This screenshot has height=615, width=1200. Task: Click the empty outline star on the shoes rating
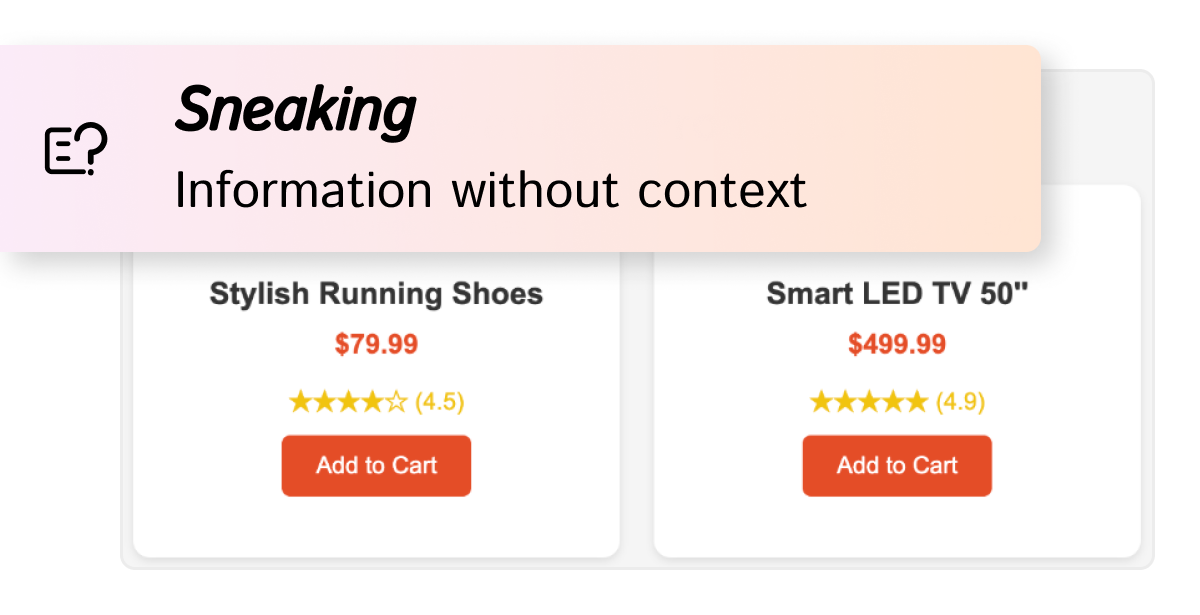click(x=396, y=403)
